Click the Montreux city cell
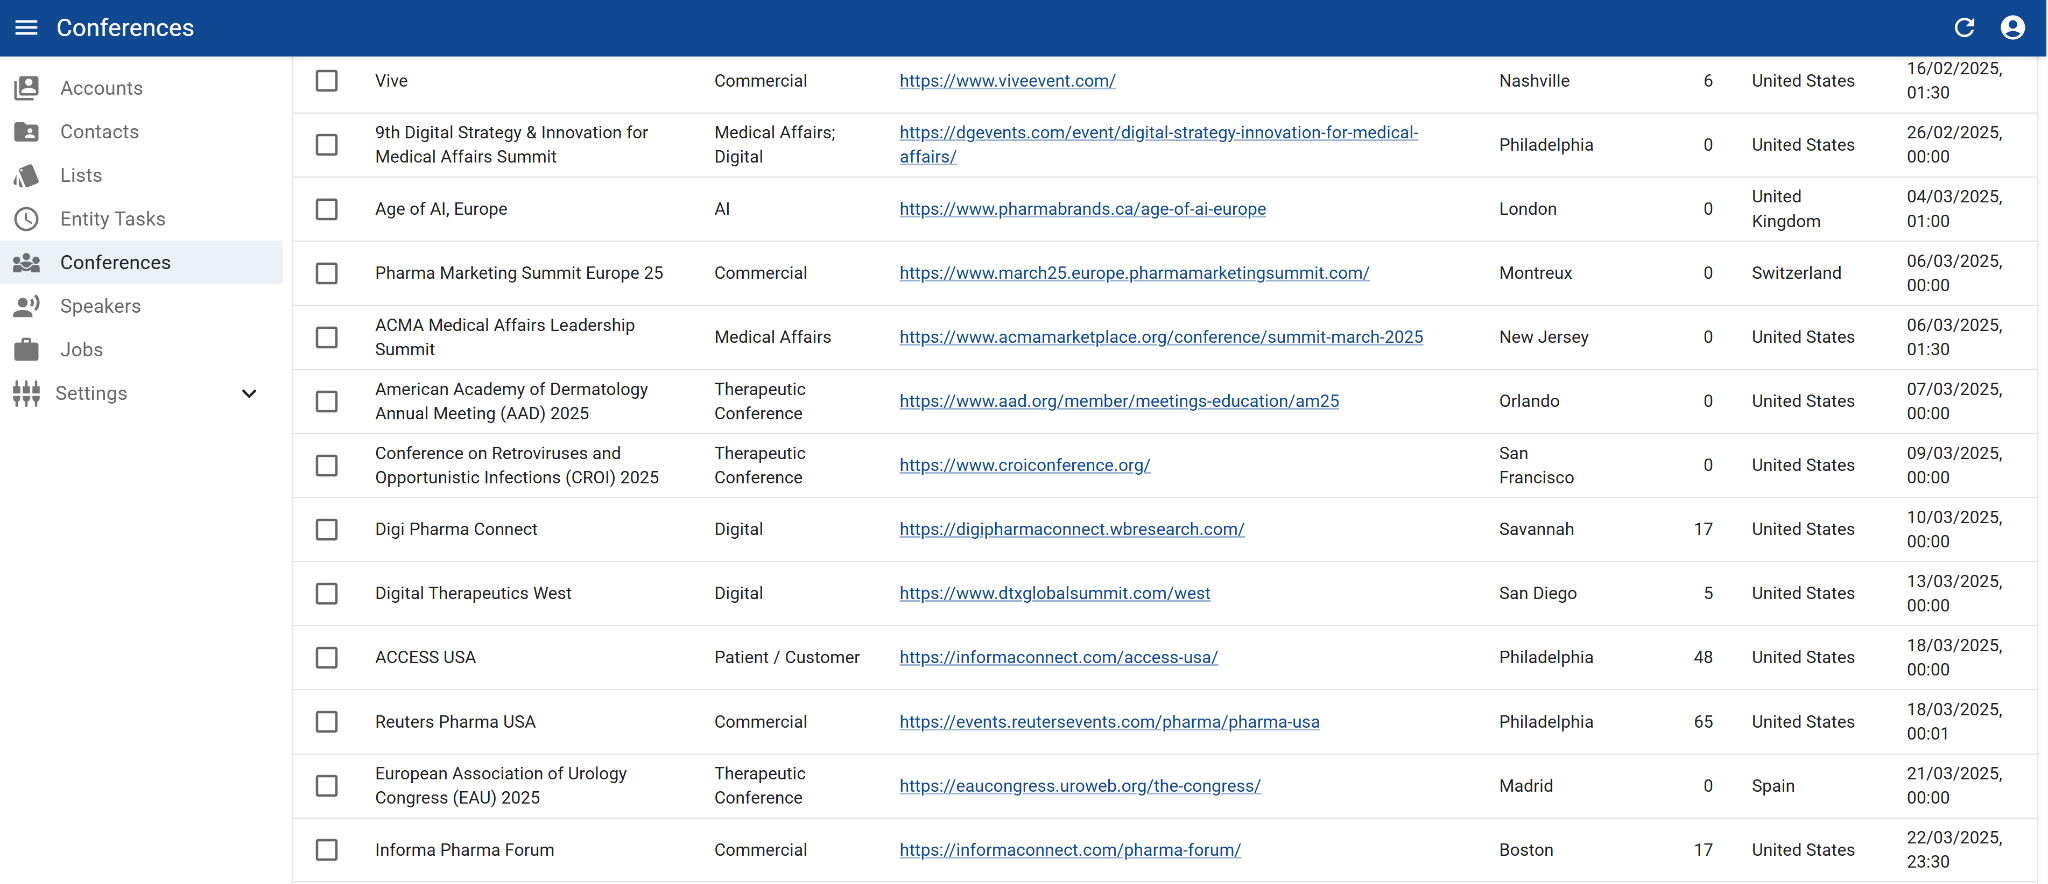Image resolution: width=2048 pixels, height=884 pixels. pyautogui.click(x=1535, y=273)
